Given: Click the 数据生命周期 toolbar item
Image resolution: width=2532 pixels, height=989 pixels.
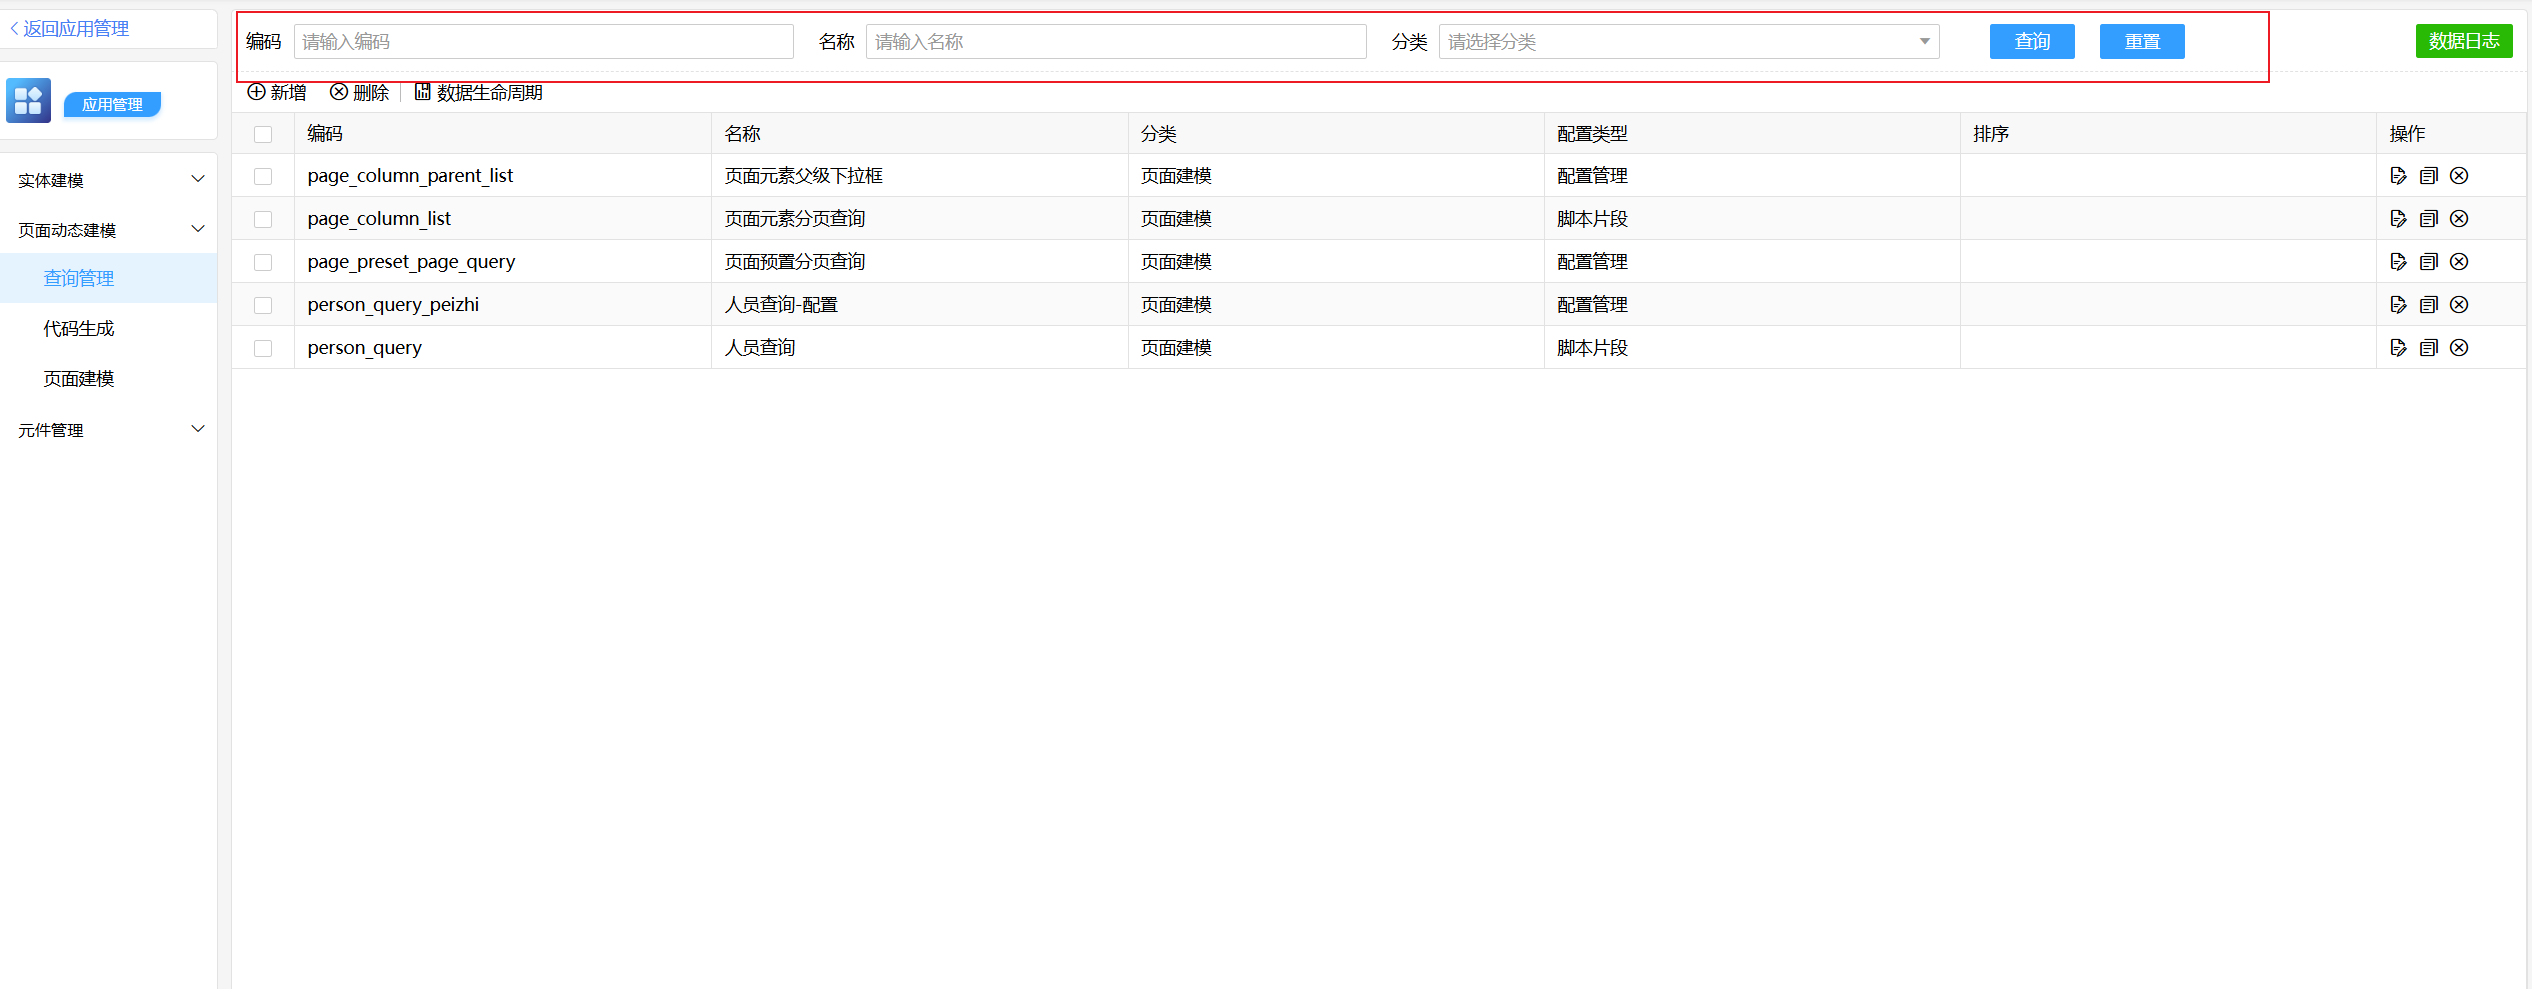Looking at the screenshot, I should tap(479, 92).
